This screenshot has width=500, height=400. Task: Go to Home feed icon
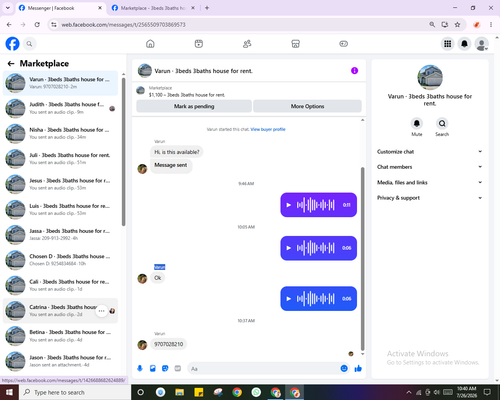150,44
